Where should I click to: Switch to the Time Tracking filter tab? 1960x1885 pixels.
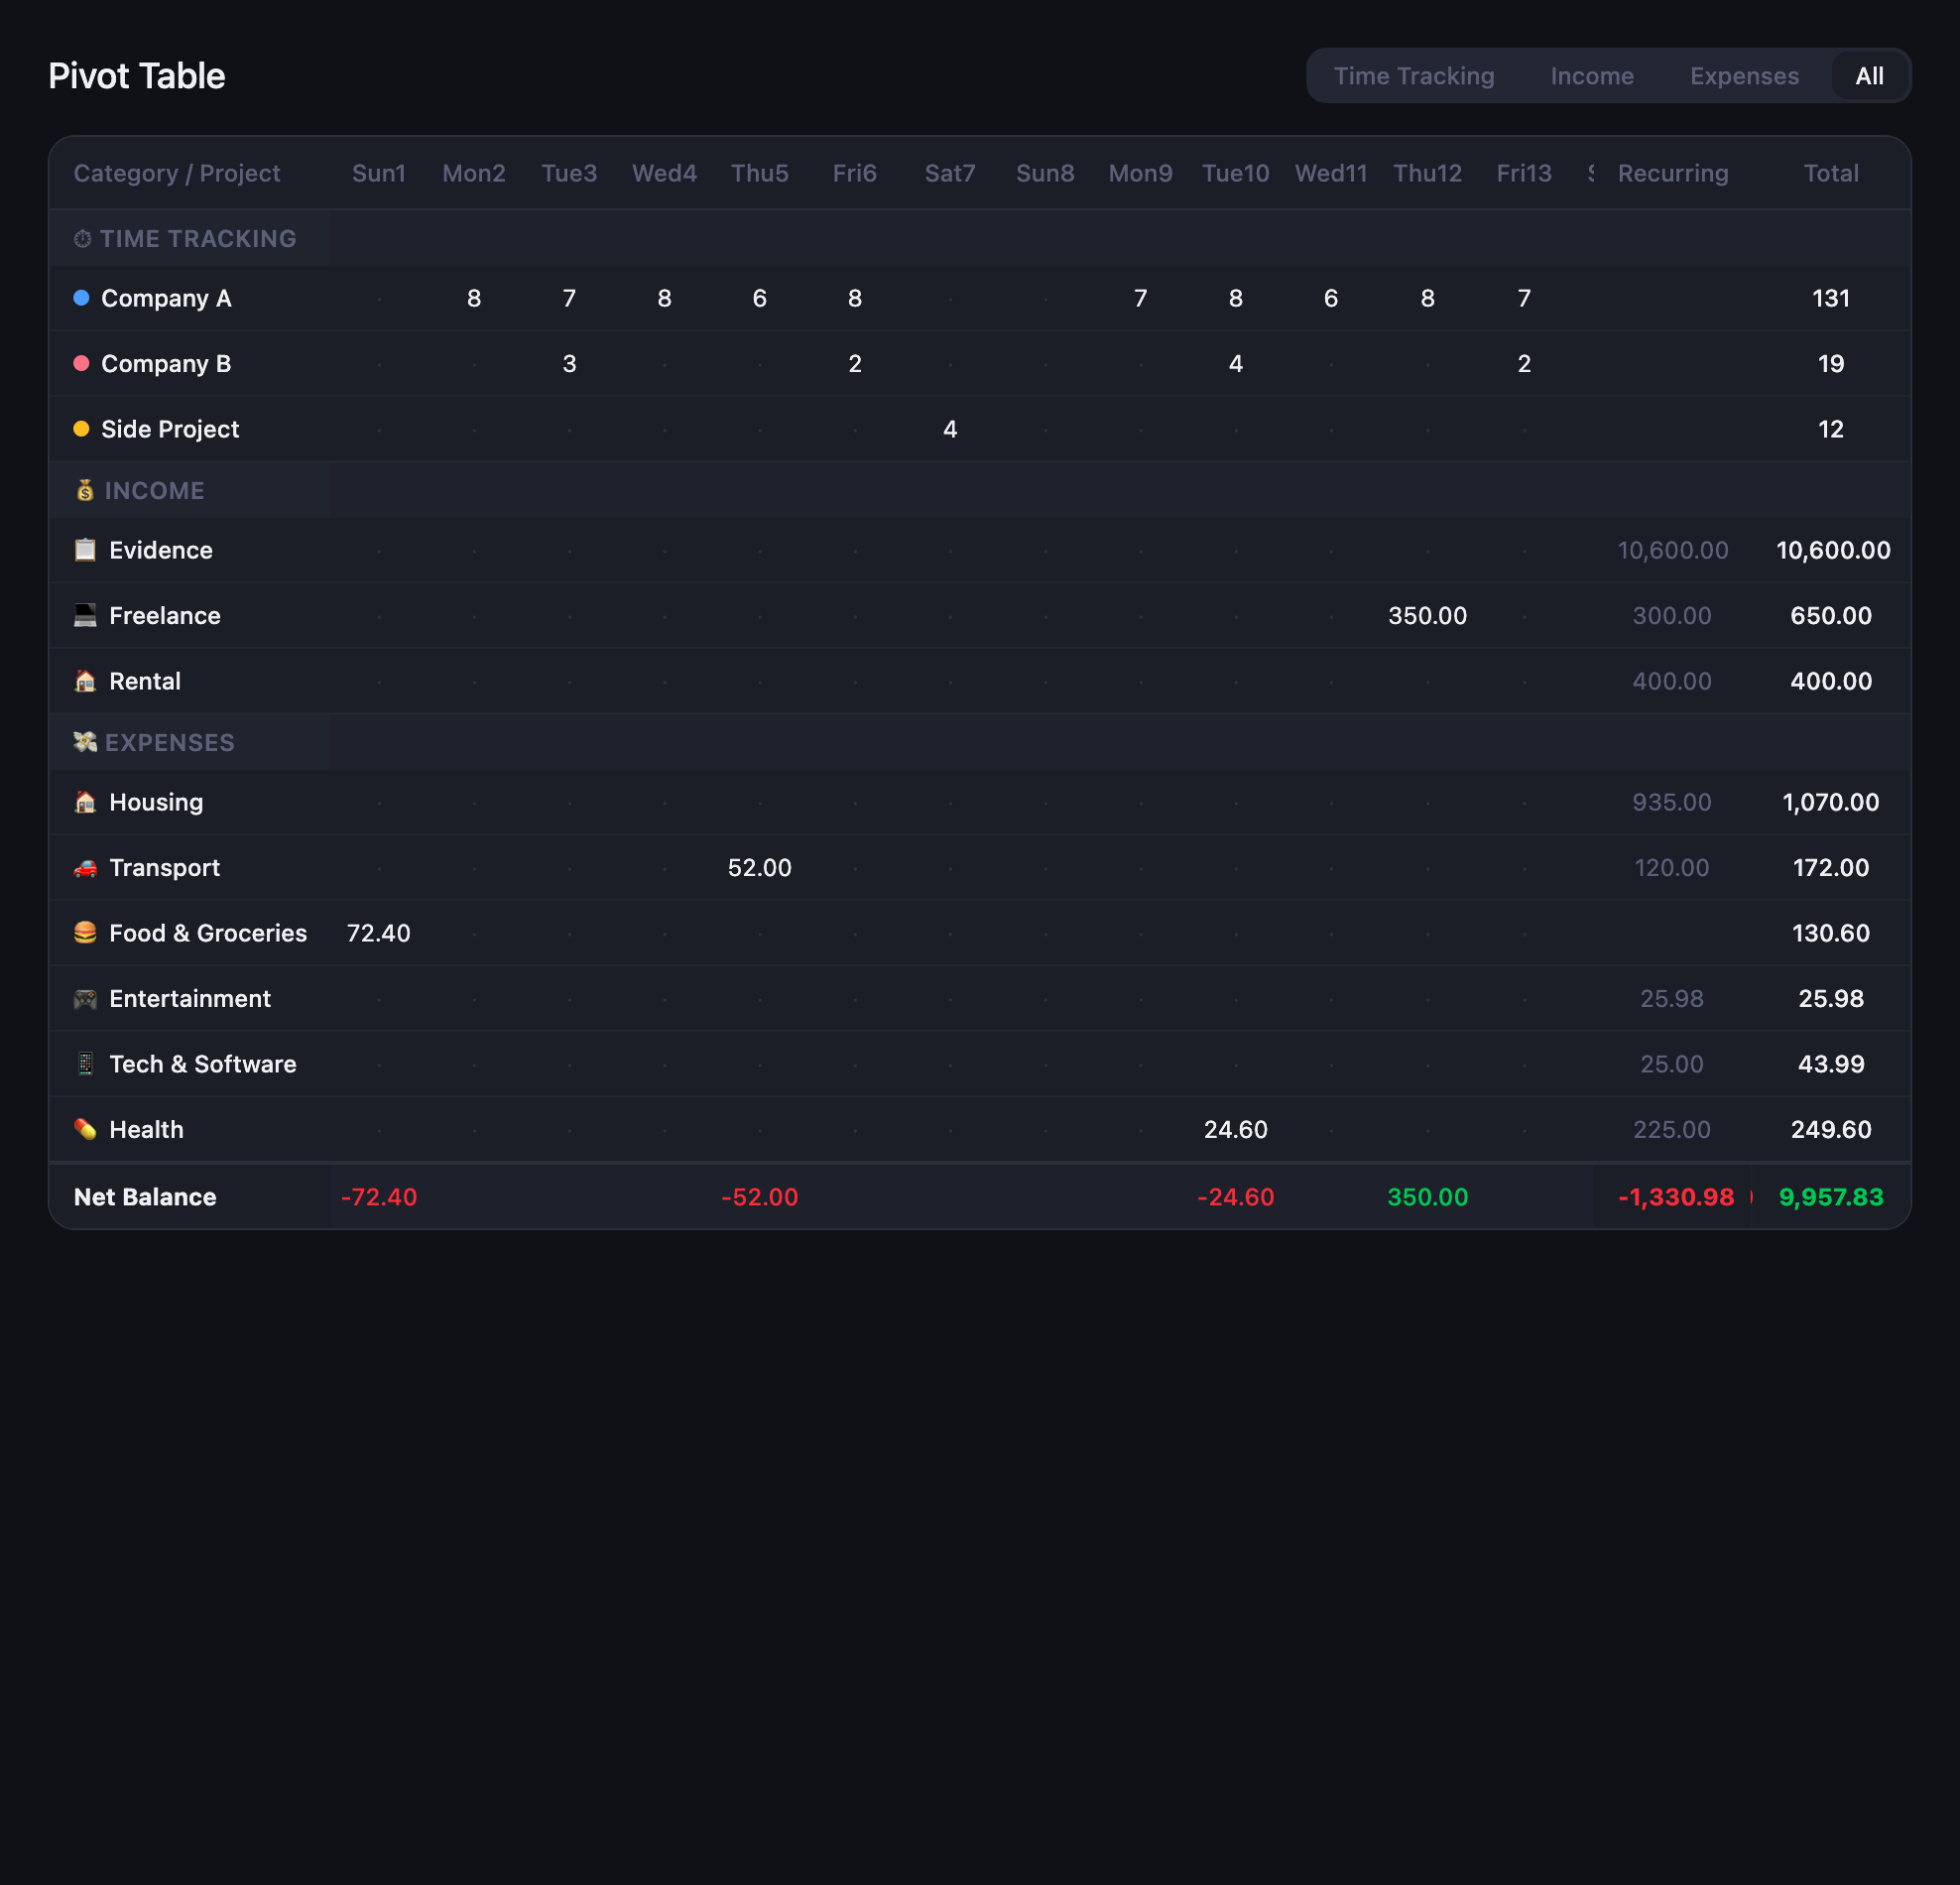[x=1413, y=76]
